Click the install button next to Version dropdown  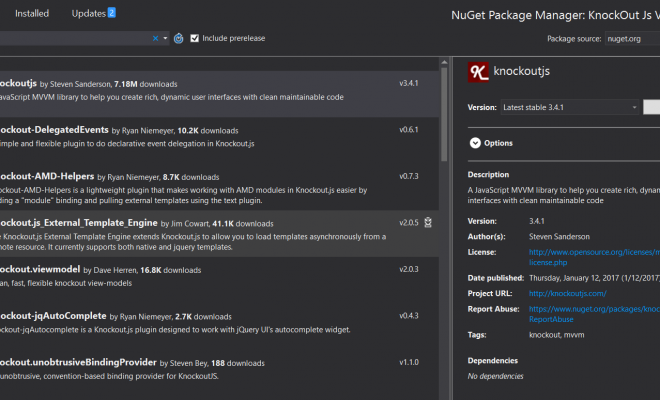coord(651,107)
